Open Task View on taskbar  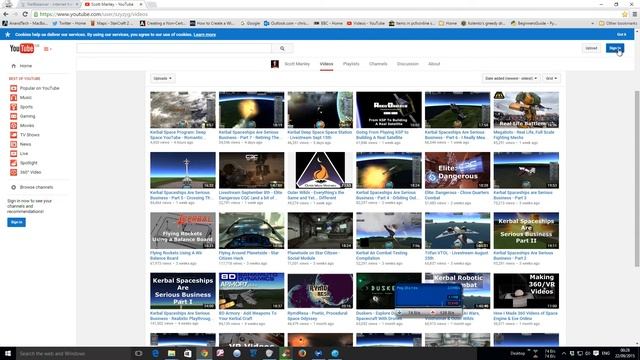(x=138, y=353)
